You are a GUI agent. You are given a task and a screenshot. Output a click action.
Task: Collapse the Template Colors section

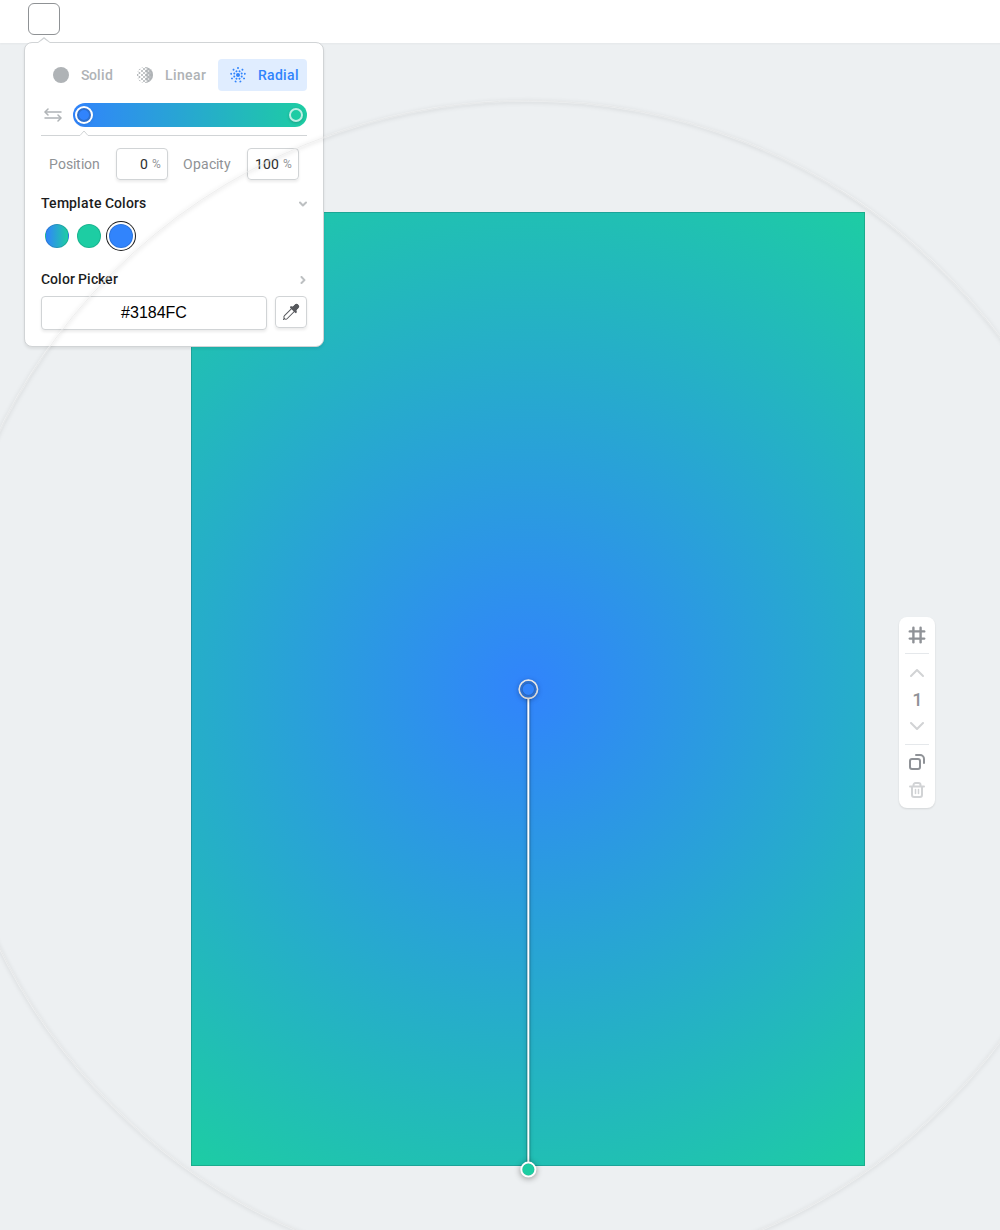coord(303,203)
